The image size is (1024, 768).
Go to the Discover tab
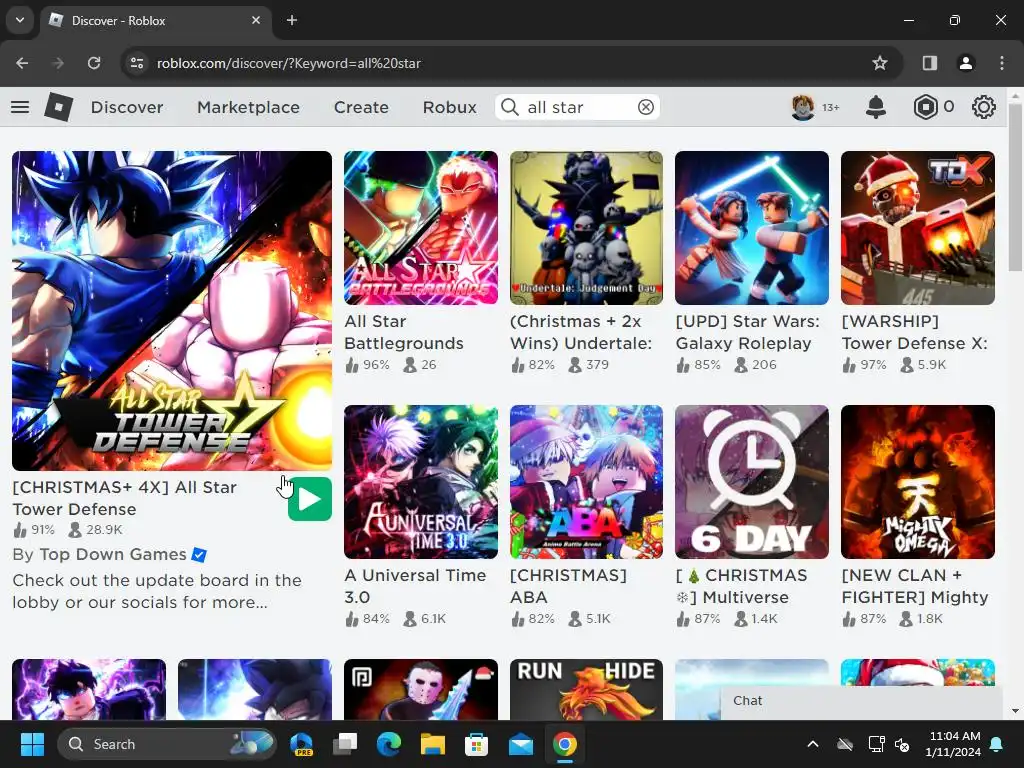[x=127, y=107]
